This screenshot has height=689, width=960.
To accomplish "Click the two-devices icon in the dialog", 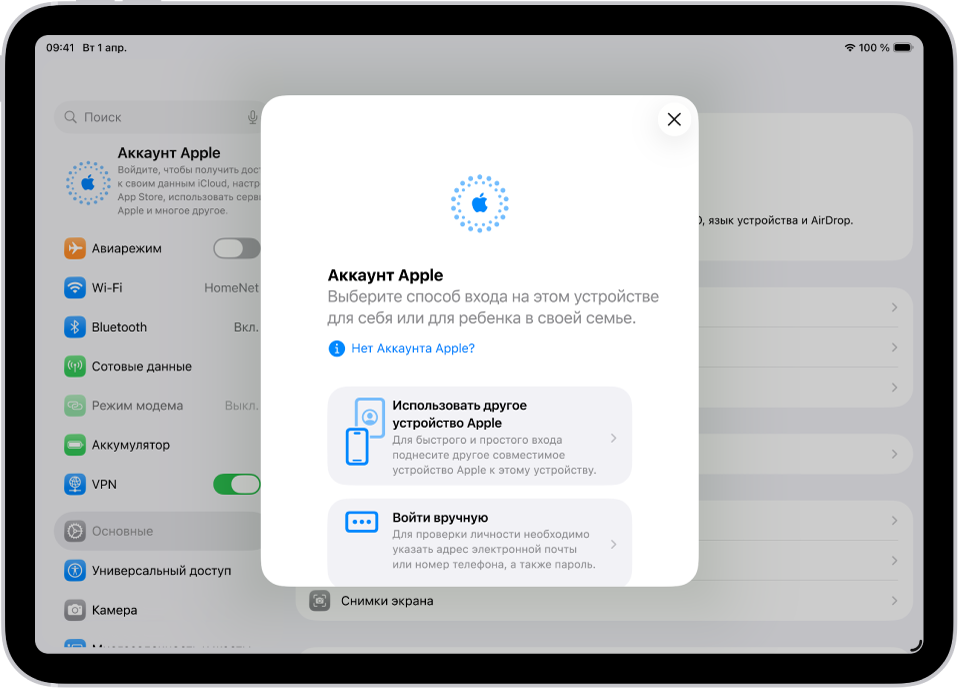I will click(x=365, y=431).
